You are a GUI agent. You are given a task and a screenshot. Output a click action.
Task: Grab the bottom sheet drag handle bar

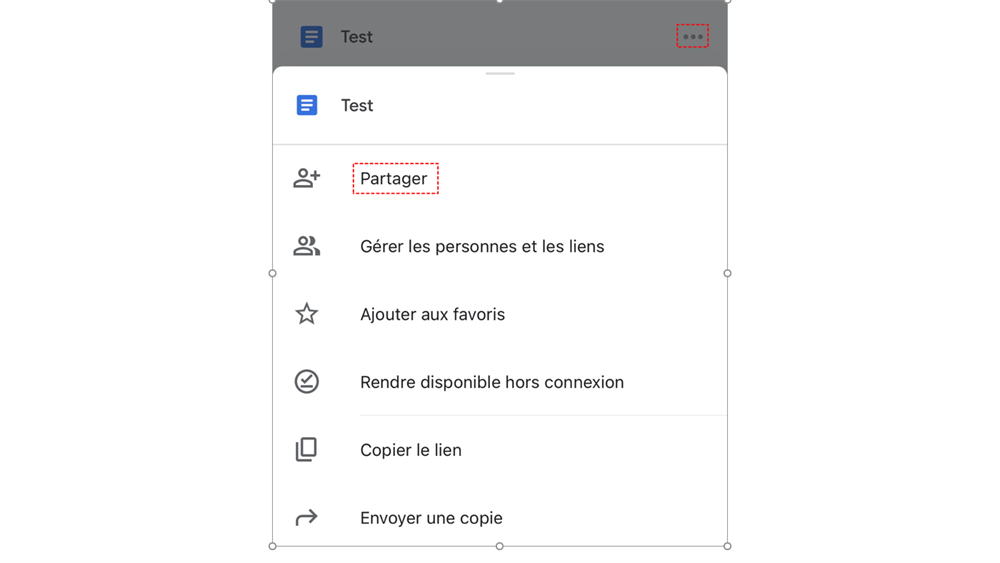pyautogui.click(x=500, y=74)
